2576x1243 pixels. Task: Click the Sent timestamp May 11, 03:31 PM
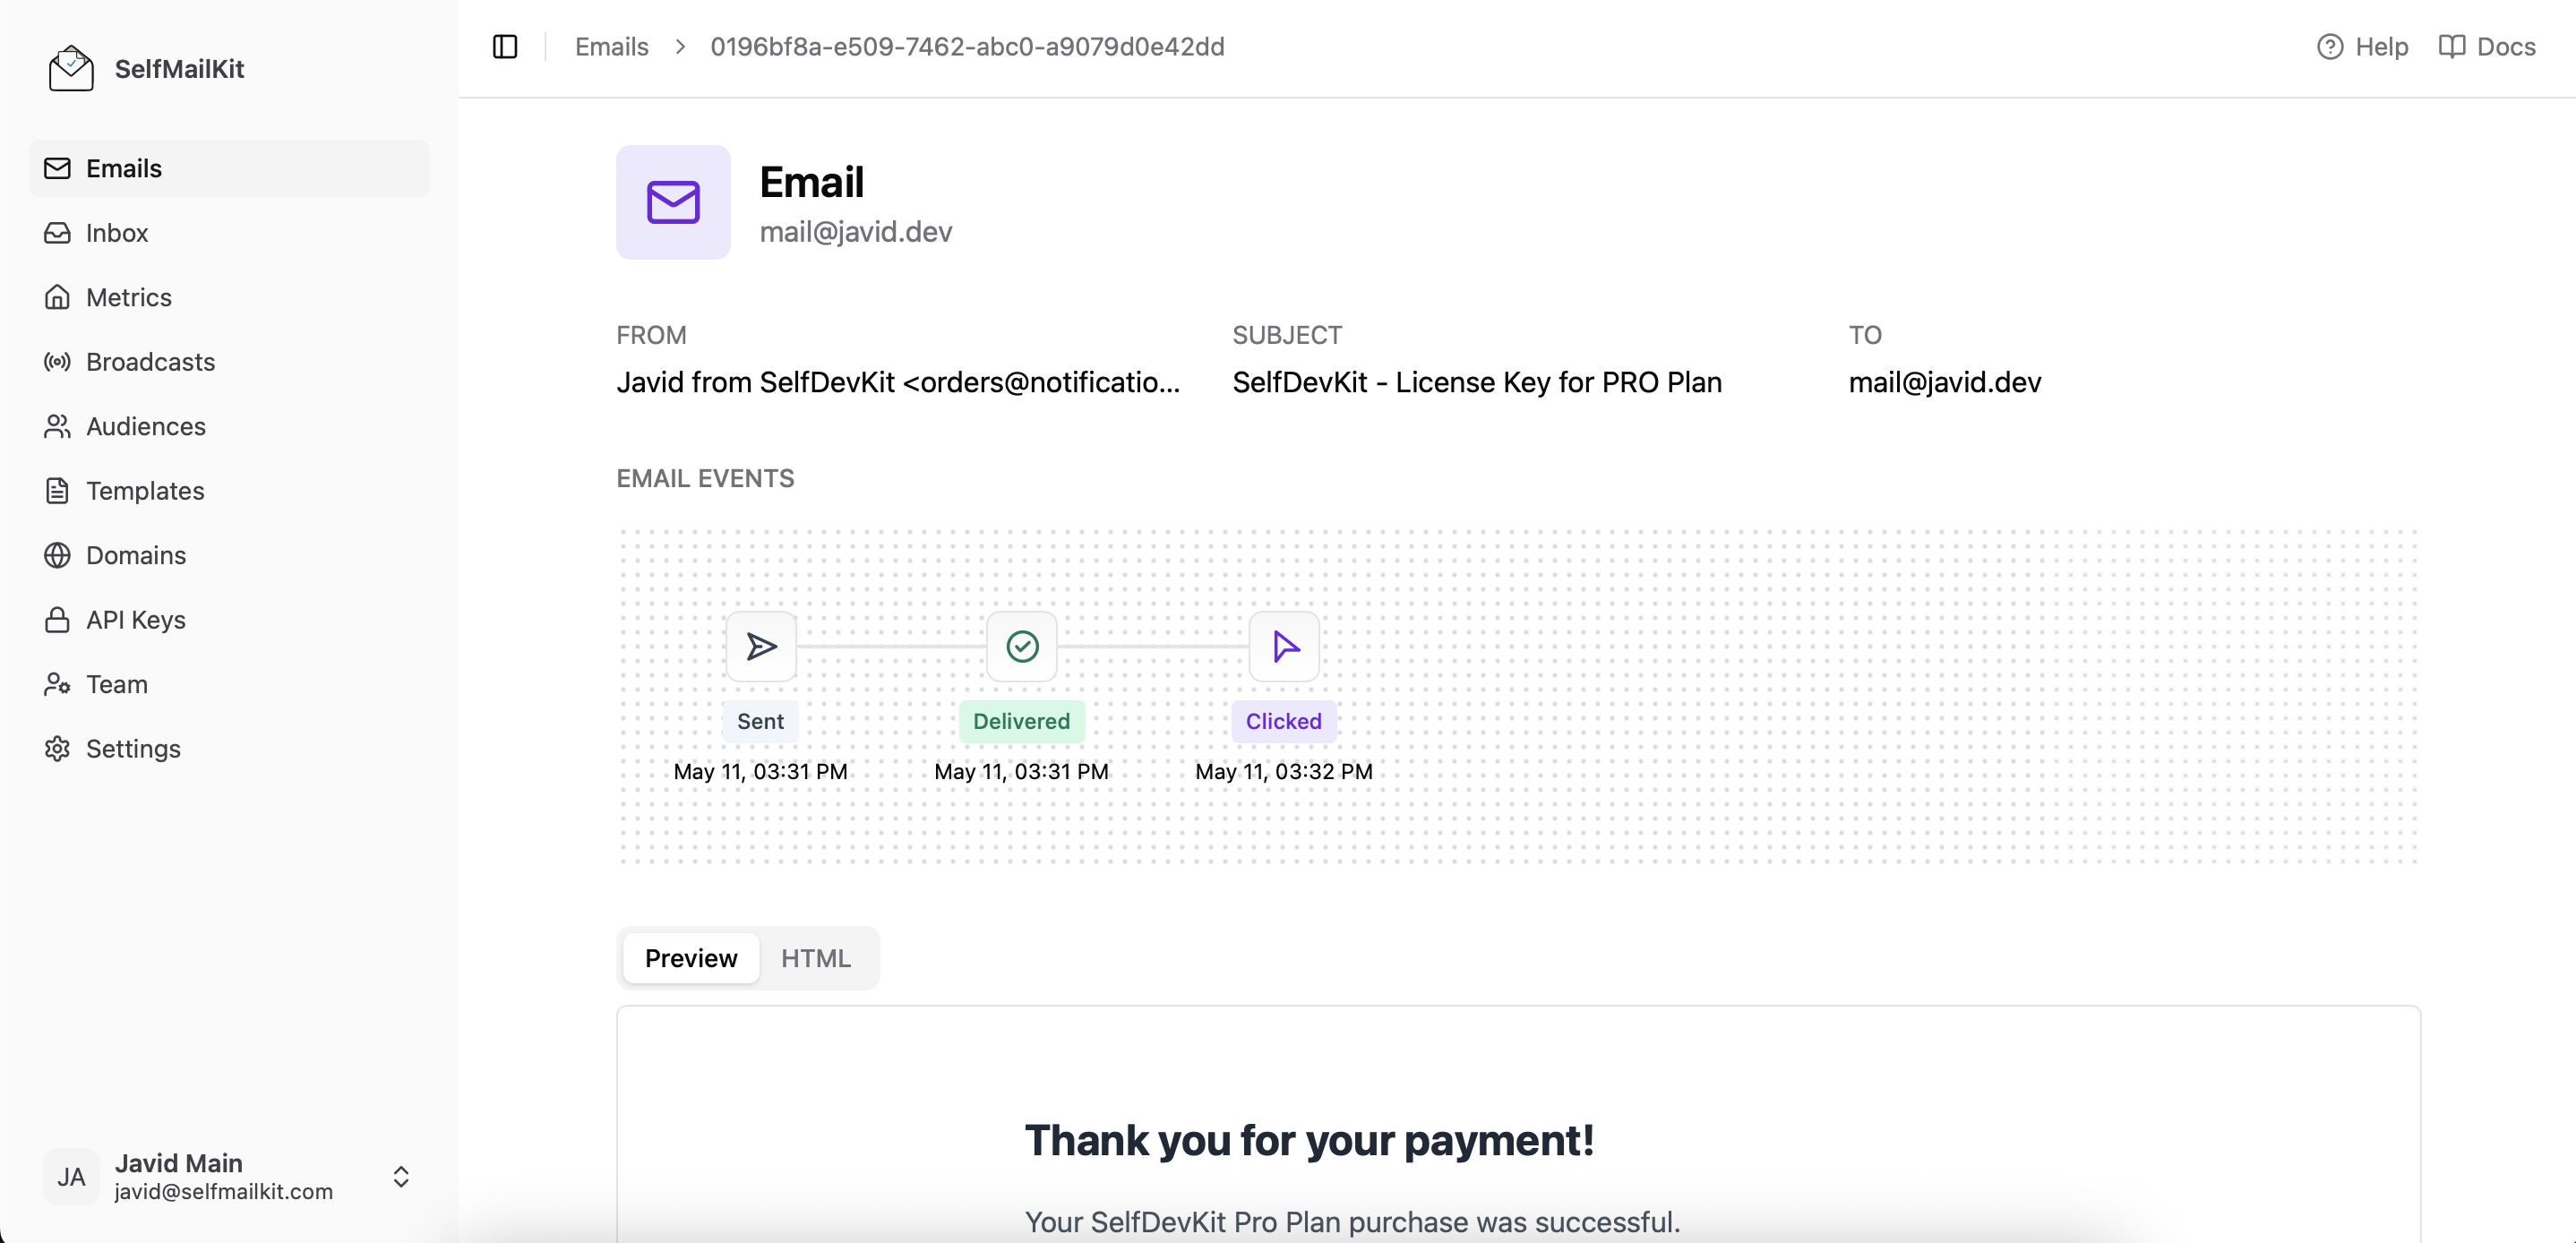[761, 771]
